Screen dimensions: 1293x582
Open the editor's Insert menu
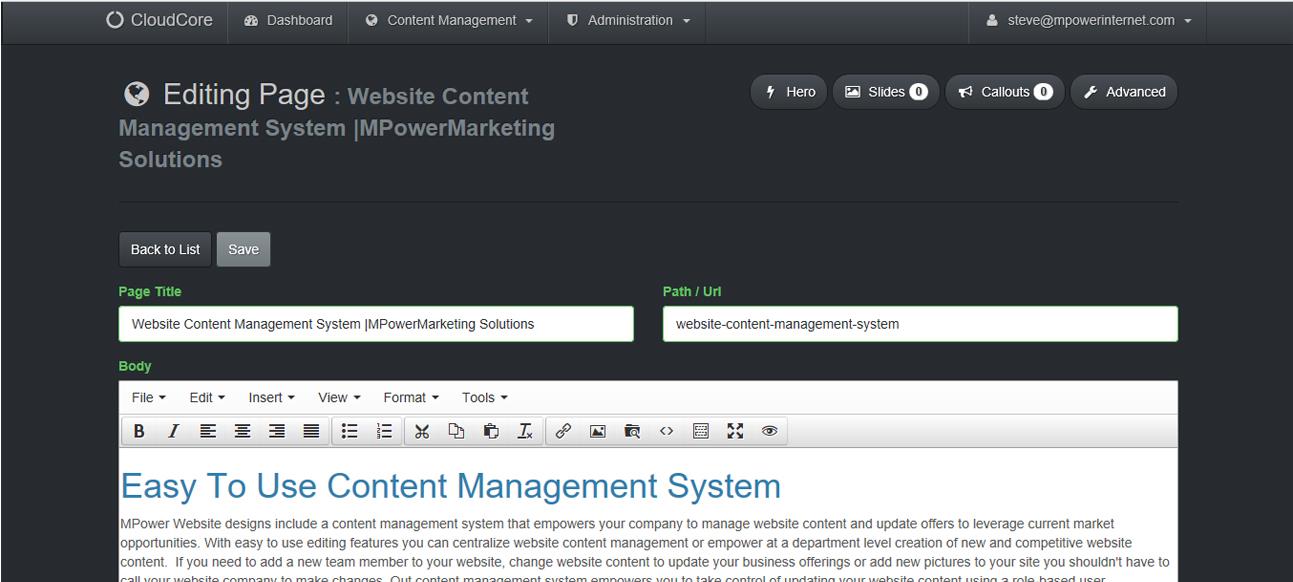pos(271,398)
